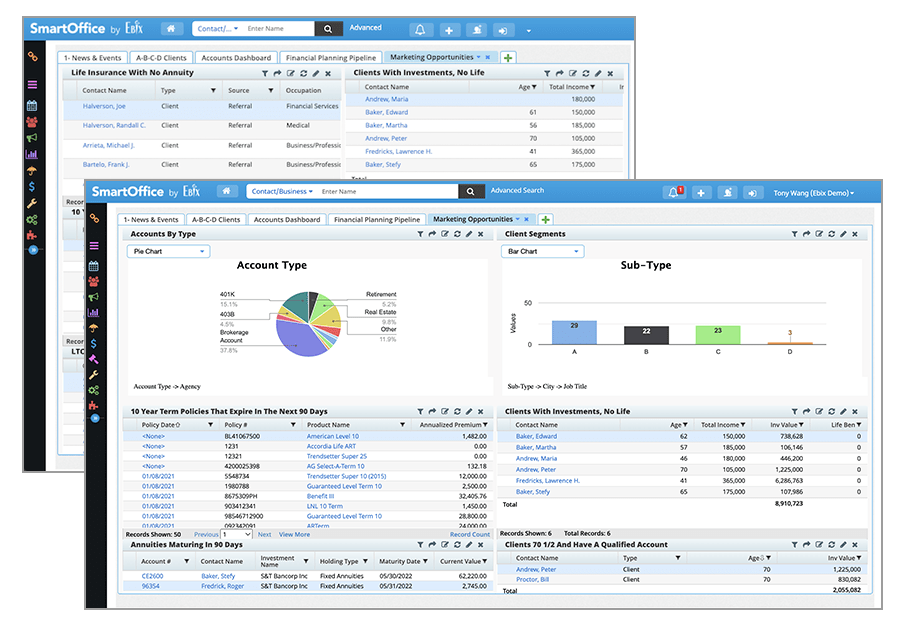Click filter icon in Accounts By Type panel
Image resolution: width=900 pixels, height=632 pixels.
point(421,234)
